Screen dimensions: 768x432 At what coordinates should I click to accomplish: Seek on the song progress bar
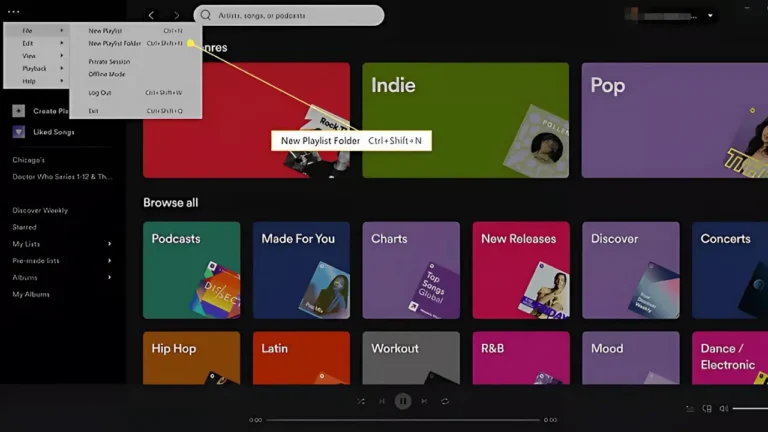[x=403, y=420]
